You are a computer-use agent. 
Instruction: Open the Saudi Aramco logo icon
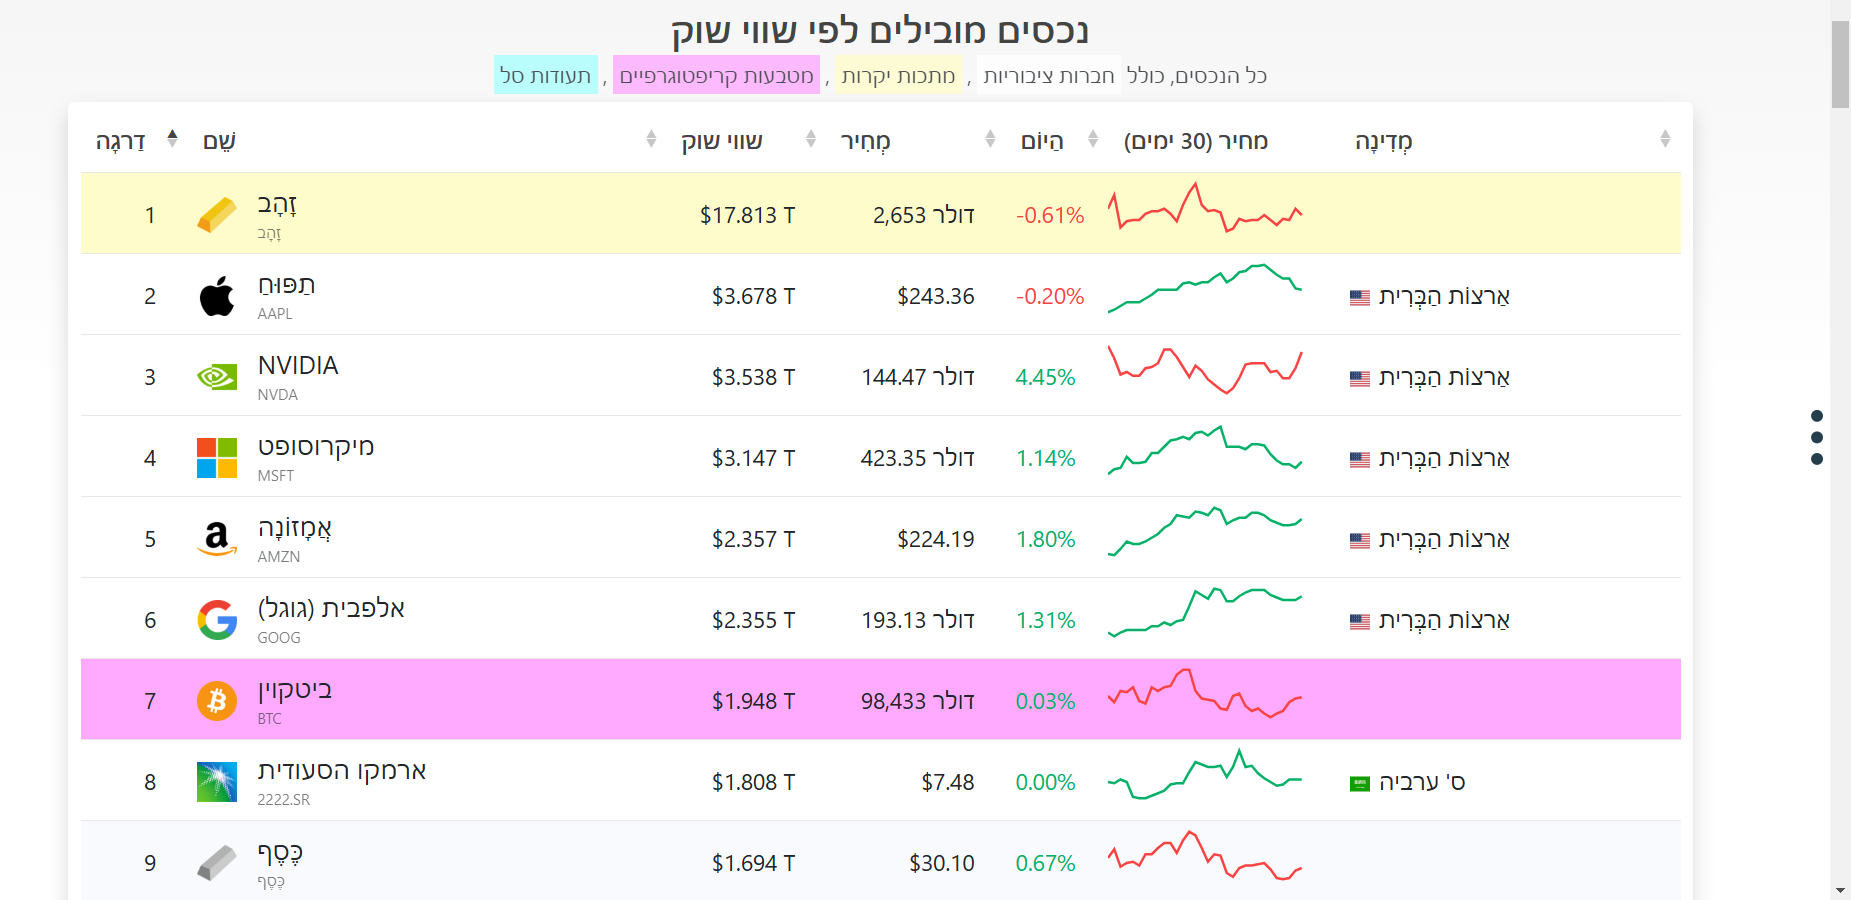[x=217, y=782]
